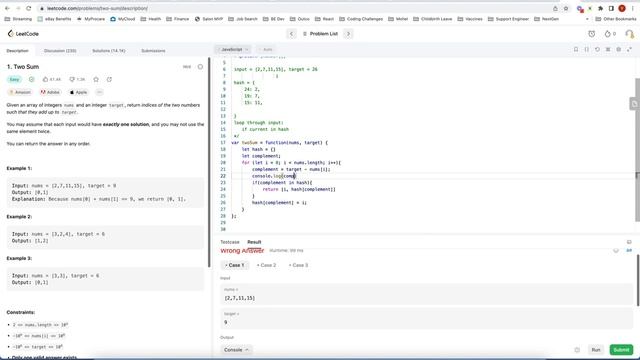
Task: Click the Run button
Action: [596, 350]
